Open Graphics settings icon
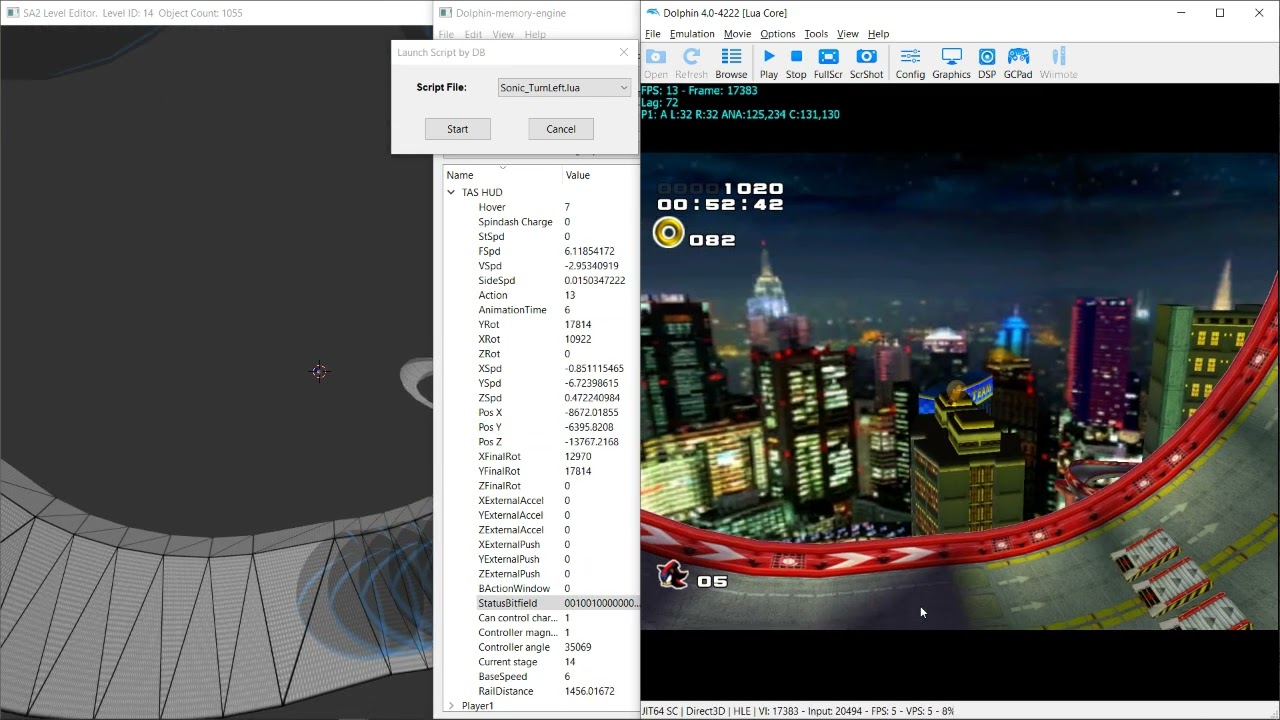Viewport: 1280px width, 720px height. pos(951,57)
